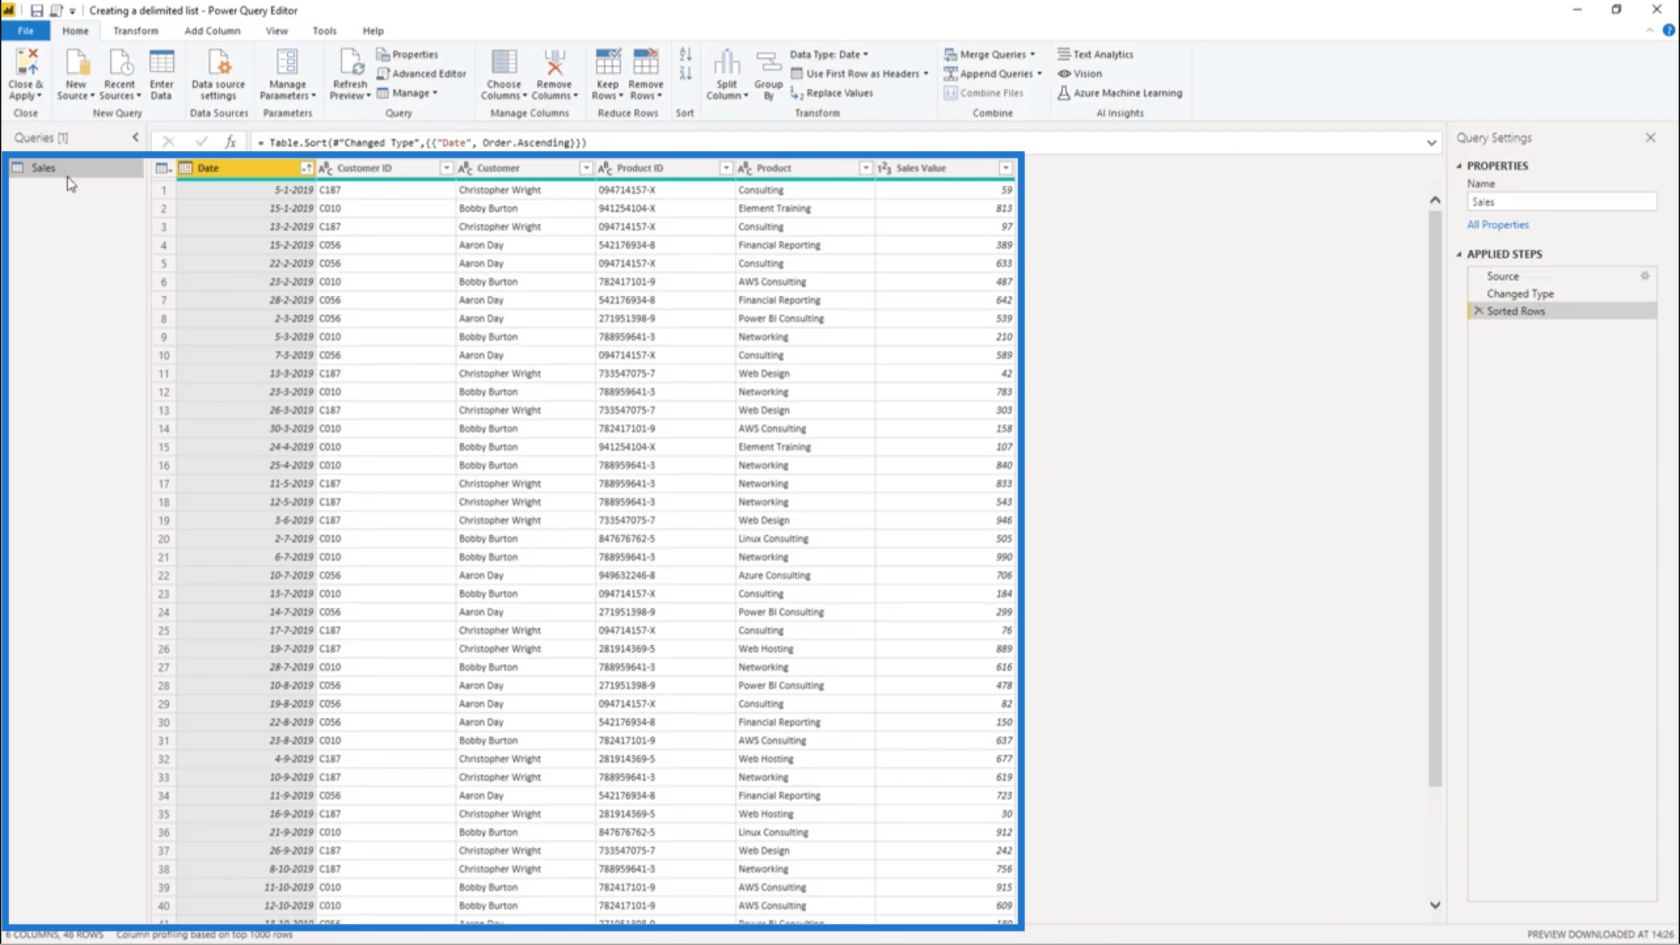Open the Product column filter dropdown
The width and height of the screenshot is (1680, 945).
(866, 168)
